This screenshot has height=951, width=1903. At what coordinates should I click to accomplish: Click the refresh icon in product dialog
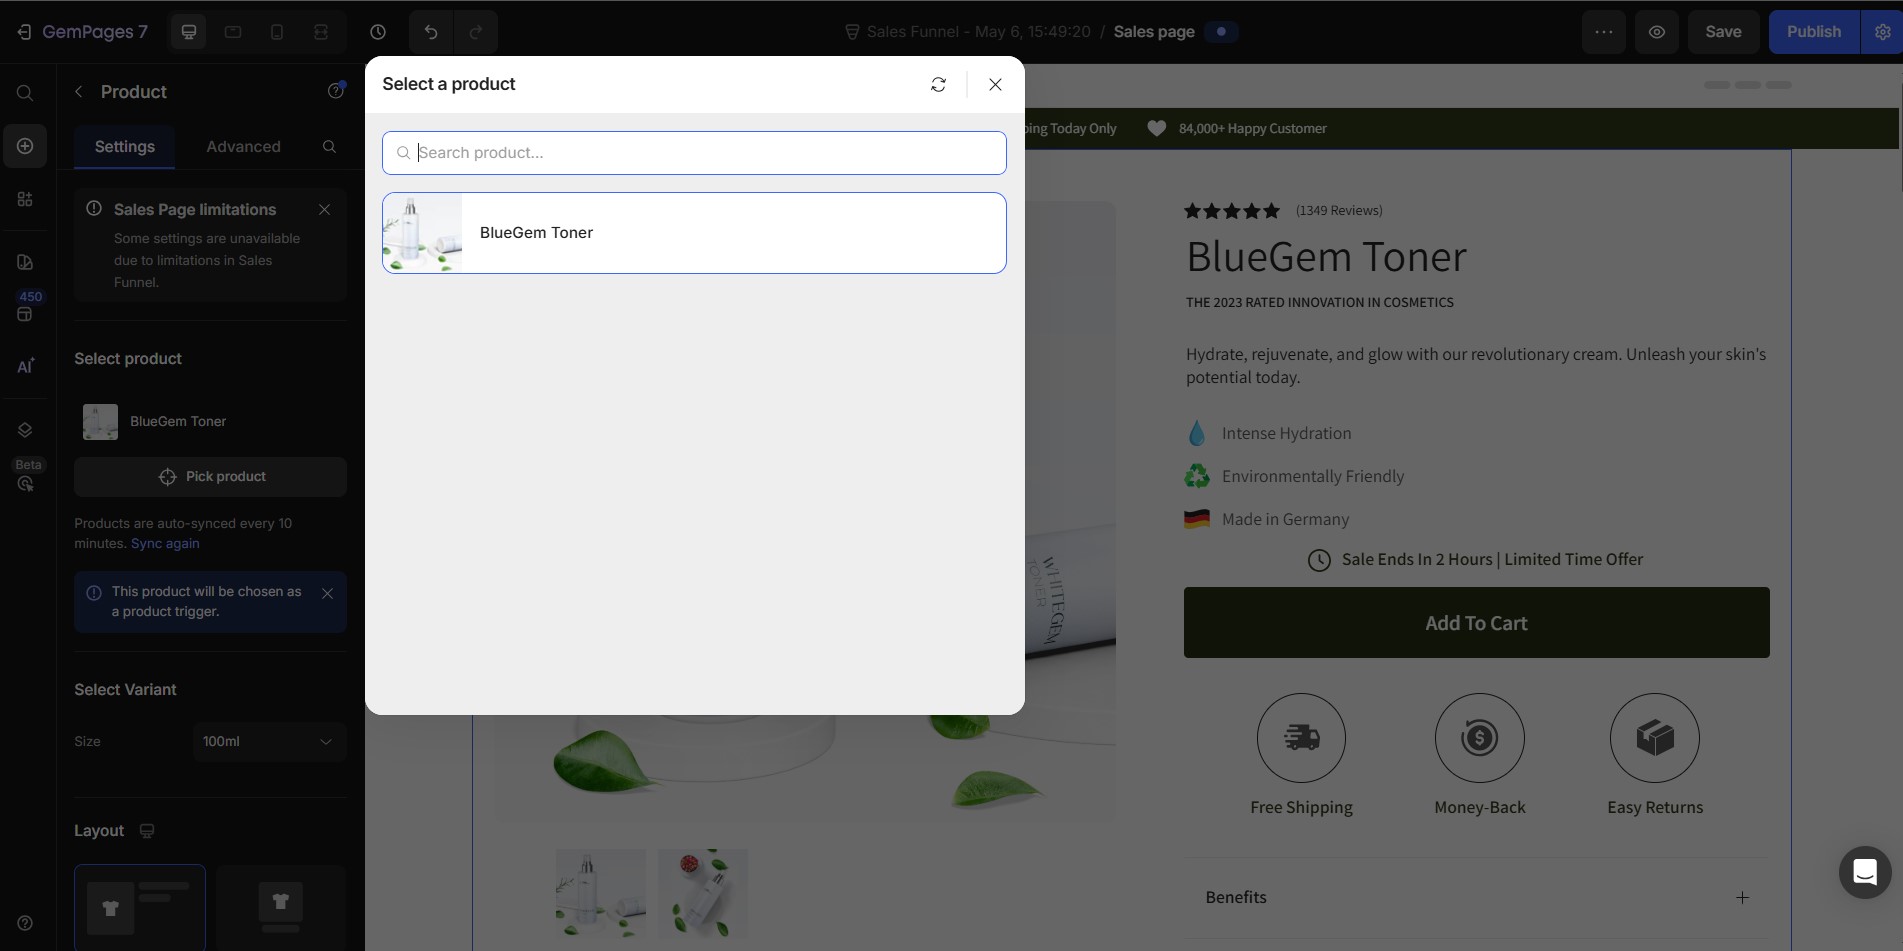[x=938, y=85]
